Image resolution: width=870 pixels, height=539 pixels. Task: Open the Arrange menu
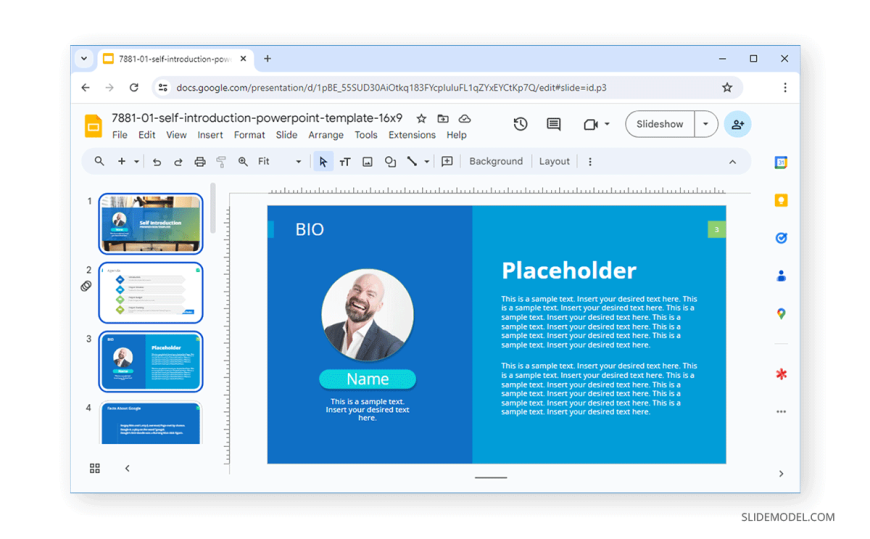tap(325, 135)
